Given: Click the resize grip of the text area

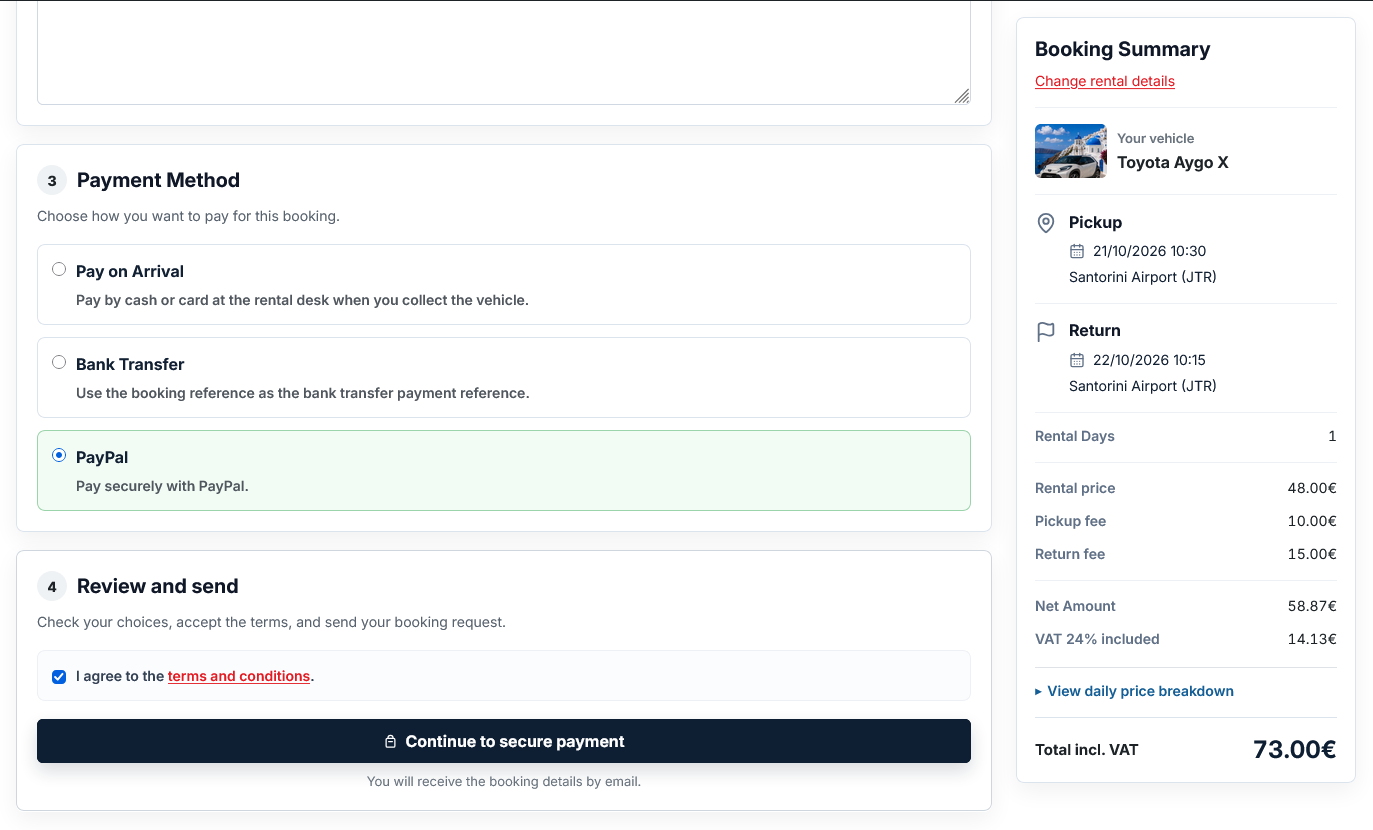Looking at the screenshot, I should [961, 96].
